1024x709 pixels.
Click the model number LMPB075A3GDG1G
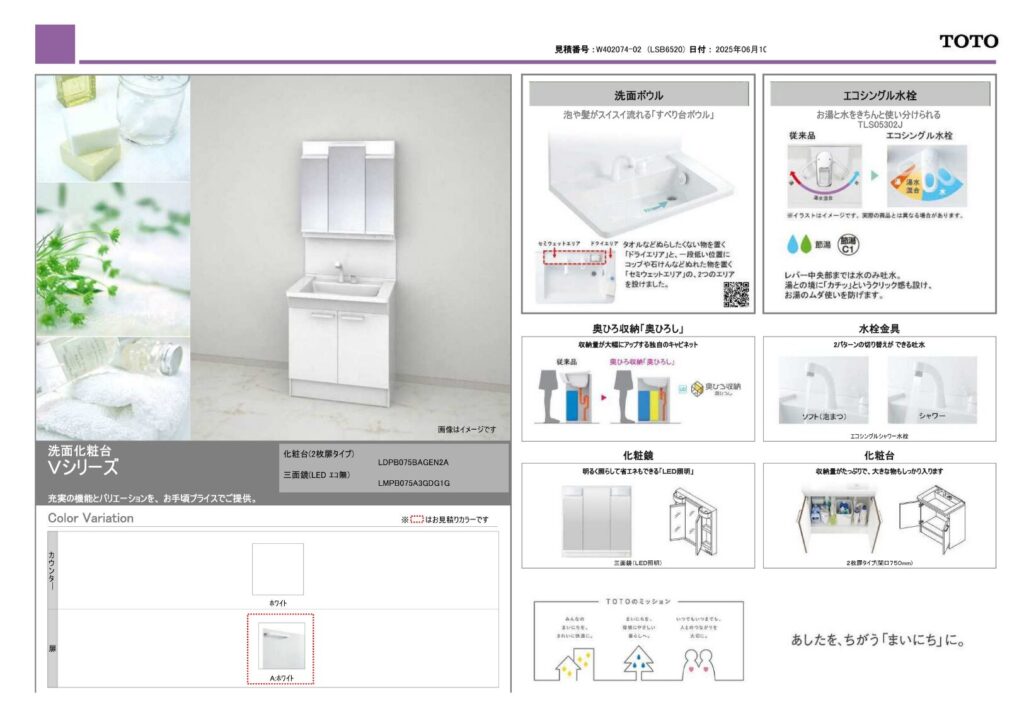[413, 484]
